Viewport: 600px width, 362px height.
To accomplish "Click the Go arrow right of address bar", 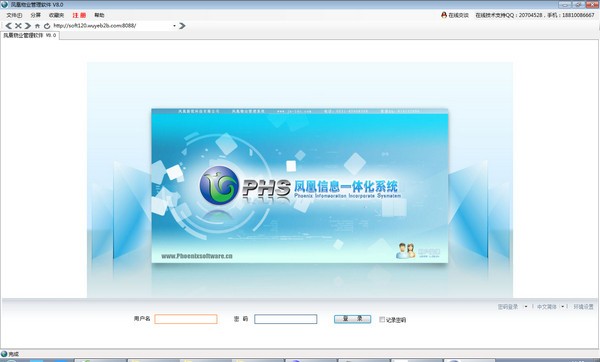I will pyautogui.click(x=182, y=26).
